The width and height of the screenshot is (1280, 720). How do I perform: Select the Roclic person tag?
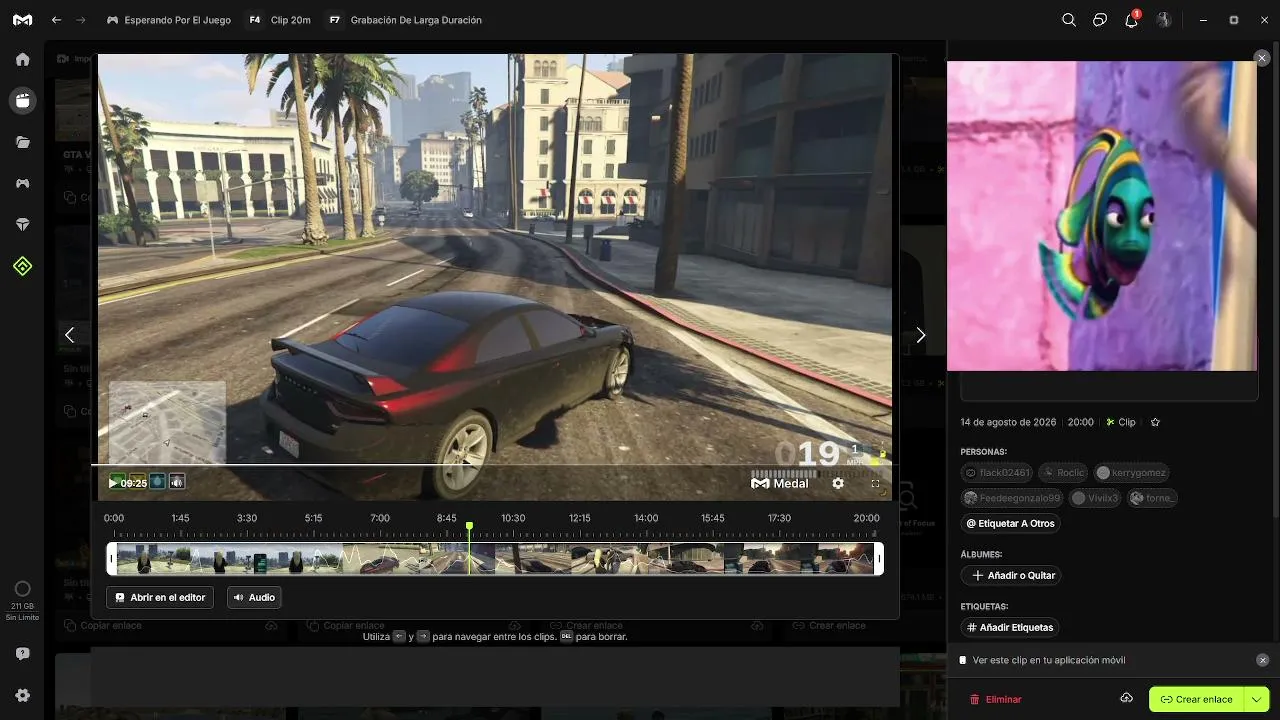coord(1063,472)
